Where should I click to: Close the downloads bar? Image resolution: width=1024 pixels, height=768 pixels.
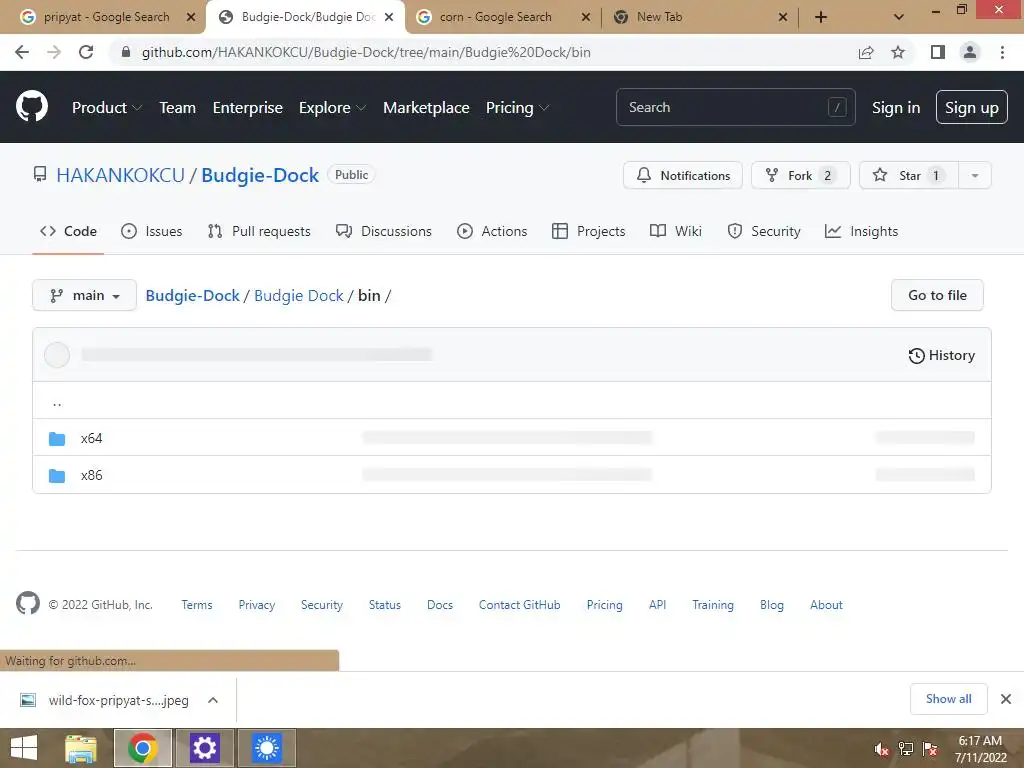1006,699
